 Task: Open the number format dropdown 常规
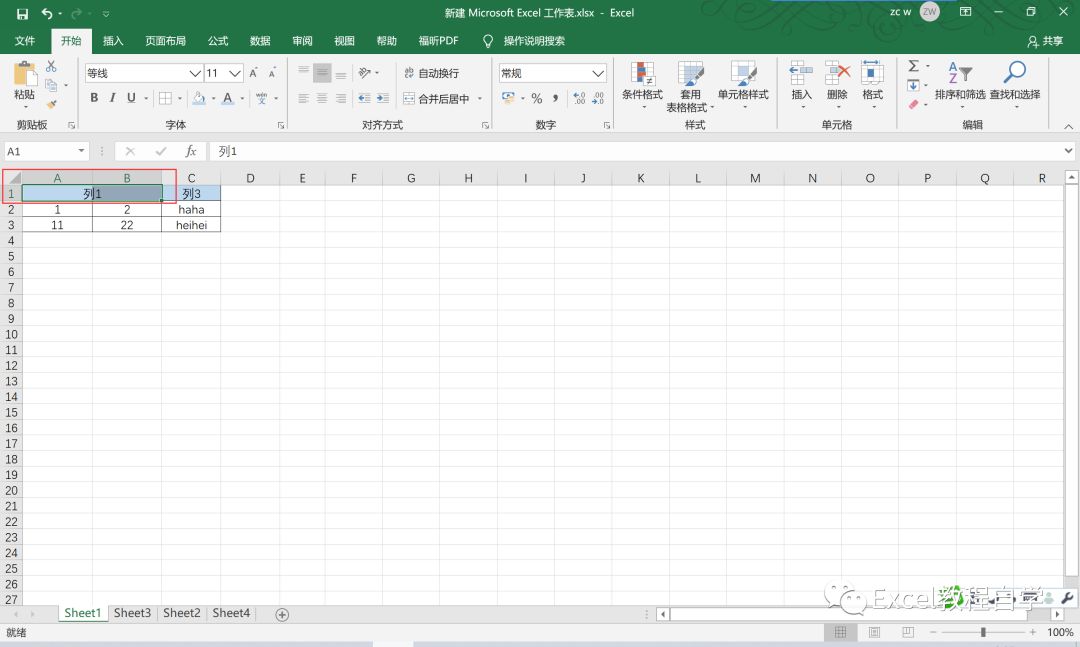click(598, 73)
